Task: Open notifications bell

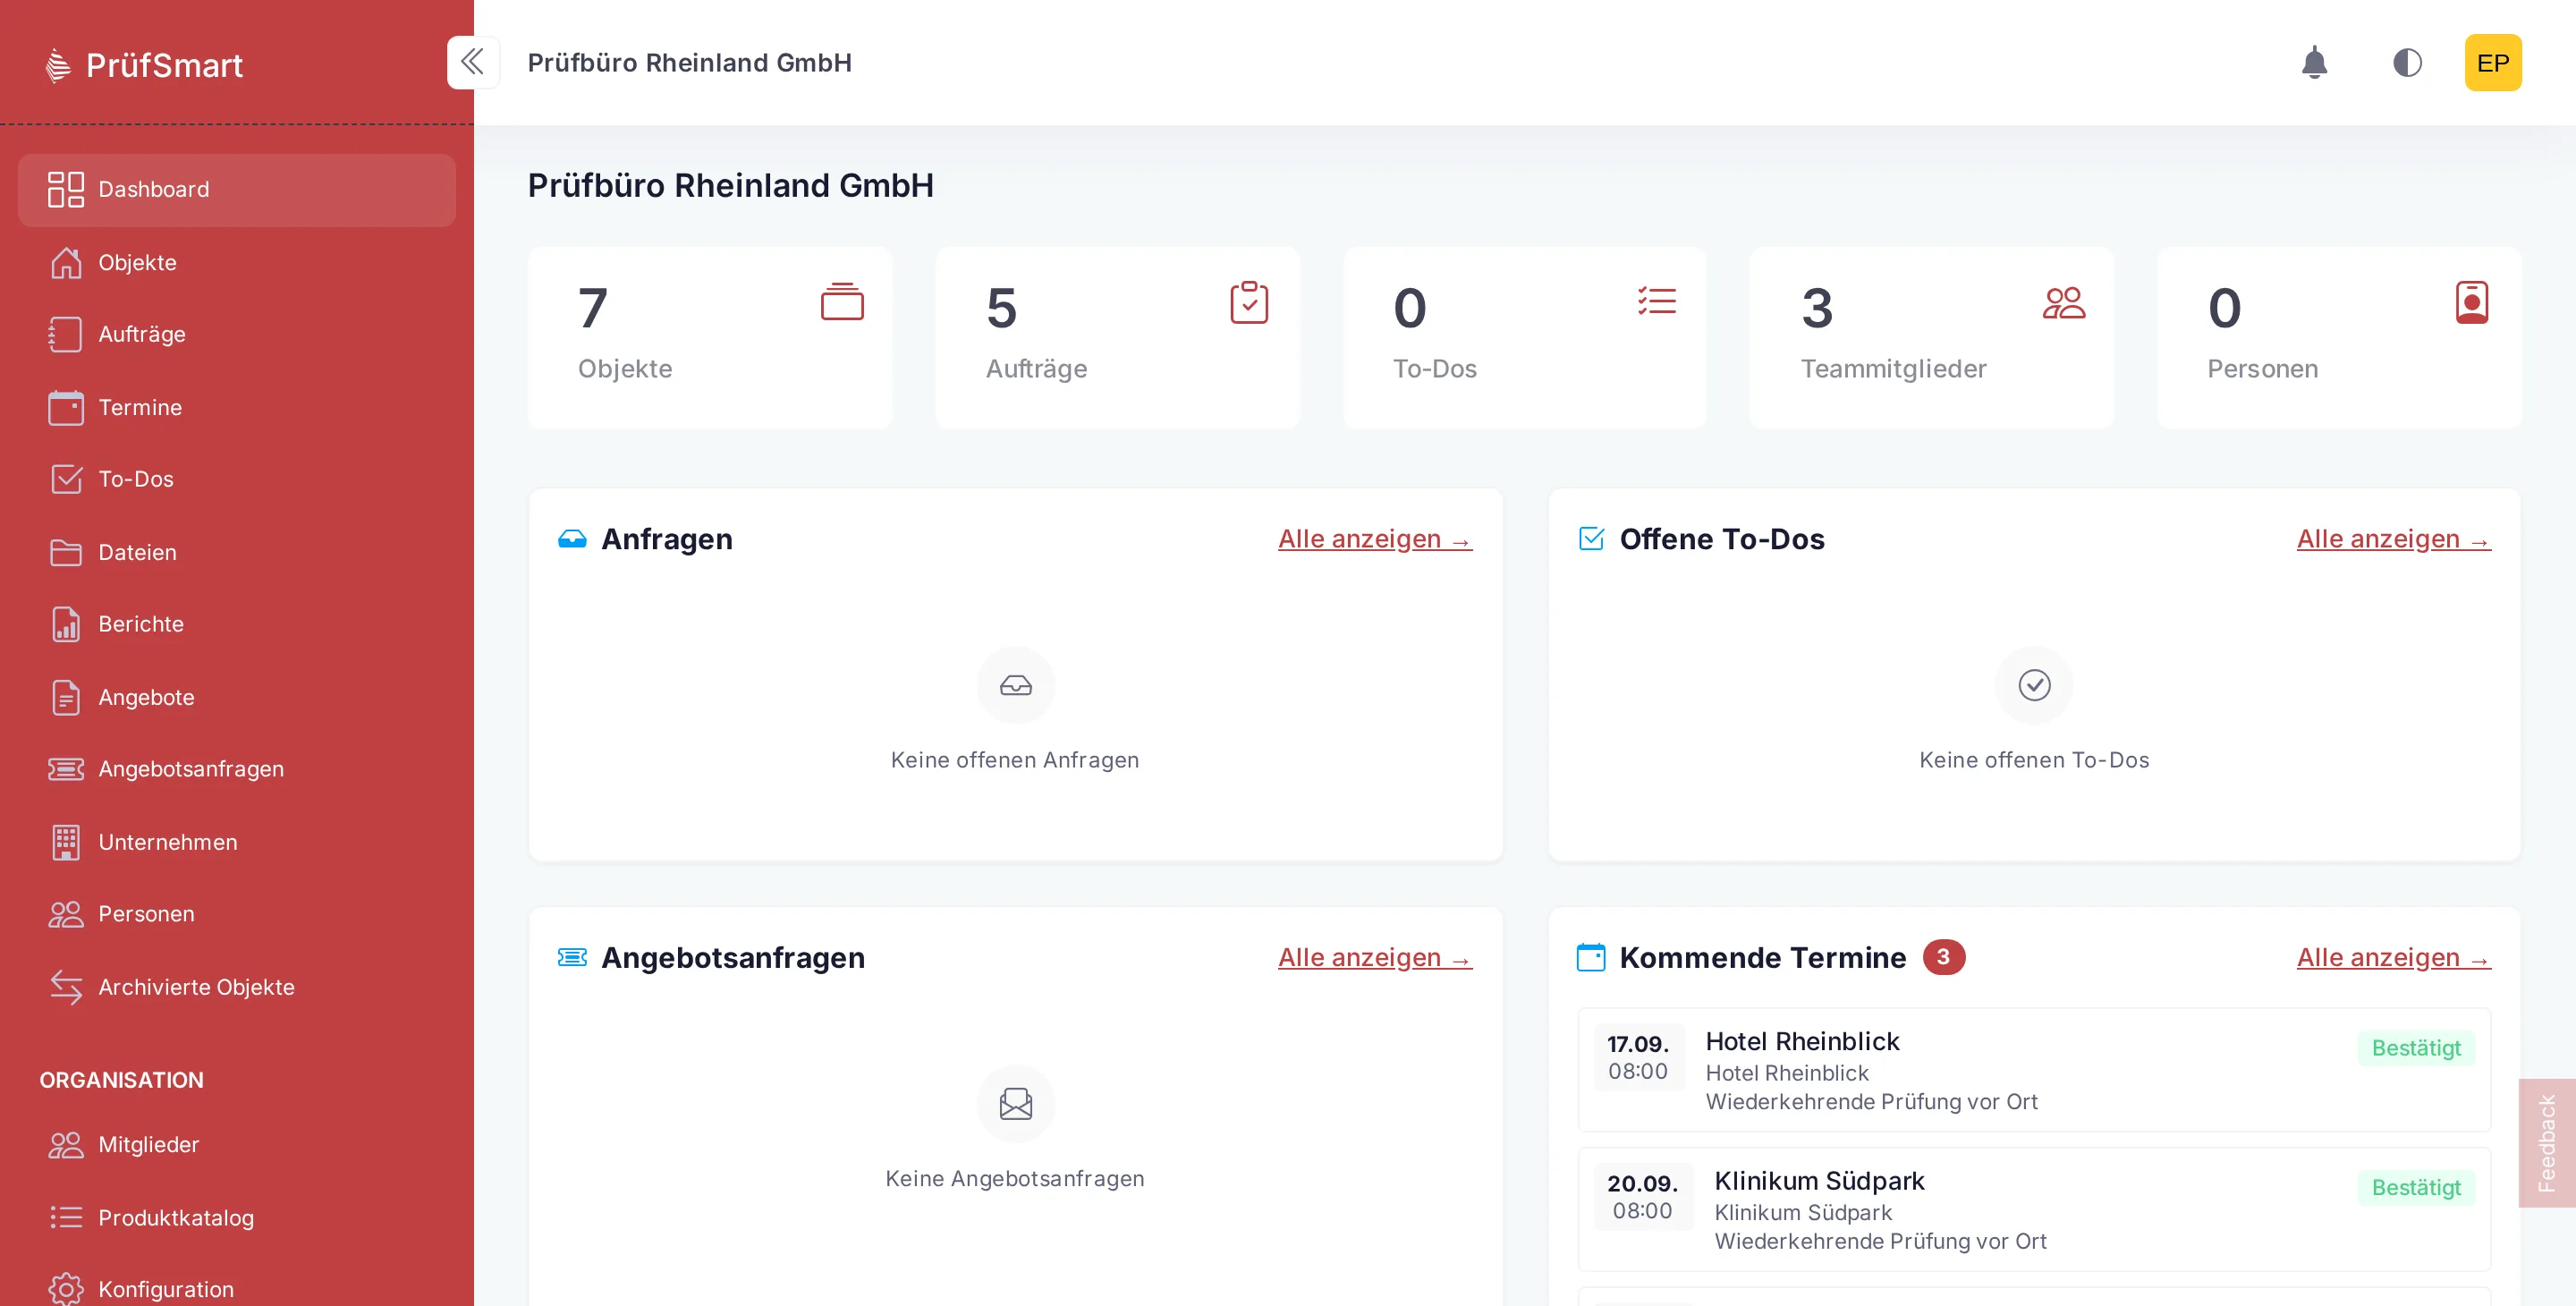Action: (2314, 62)
